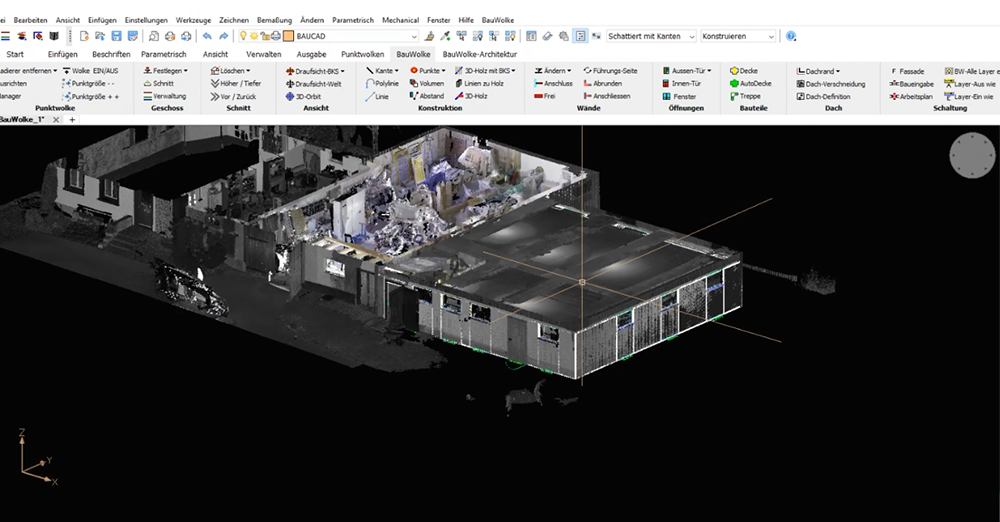Click the Höher / Tiefer section button

click(236, 84)
